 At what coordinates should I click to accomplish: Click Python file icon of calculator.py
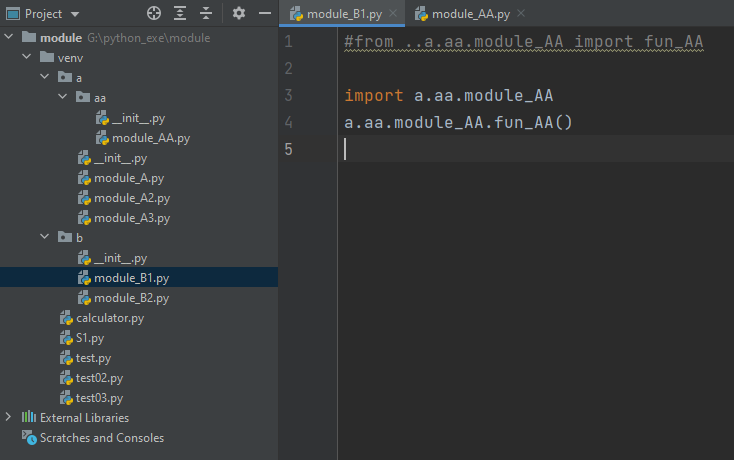(x=66, y=318)
